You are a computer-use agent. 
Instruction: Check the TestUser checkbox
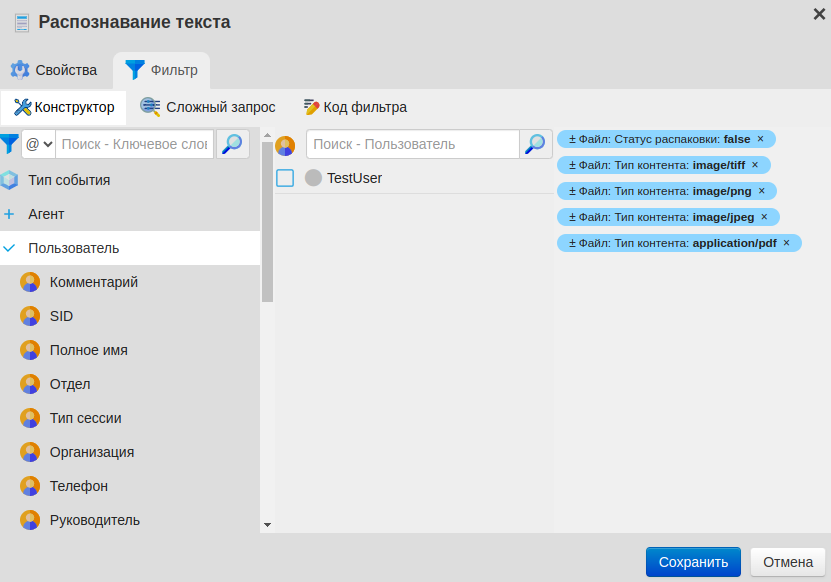click(285, 178)
